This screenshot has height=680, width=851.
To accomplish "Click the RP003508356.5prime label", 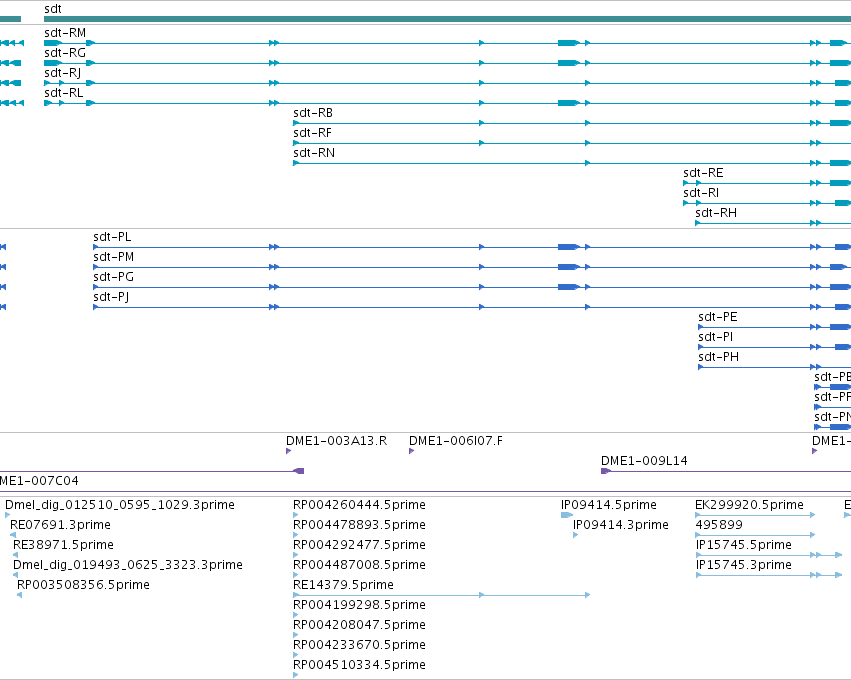I will [84, 585].
